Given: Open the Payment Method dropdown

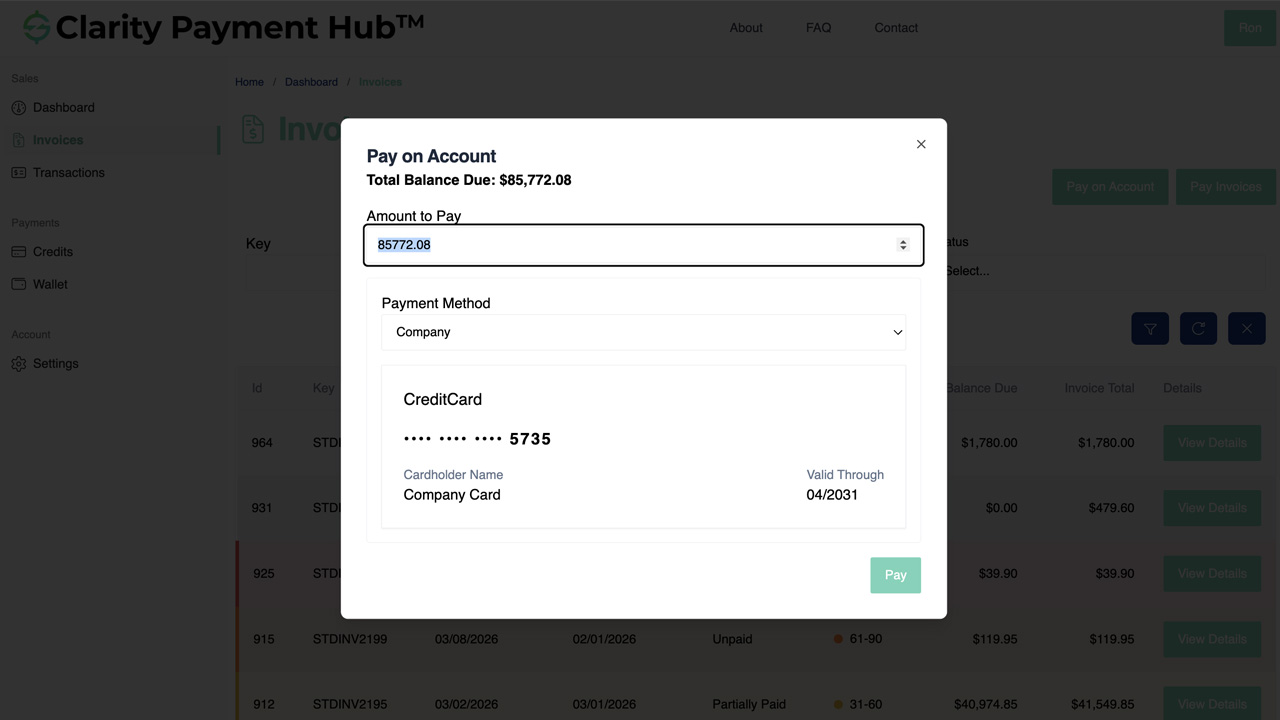Looking at the screenshot, I should pos(643,332).
